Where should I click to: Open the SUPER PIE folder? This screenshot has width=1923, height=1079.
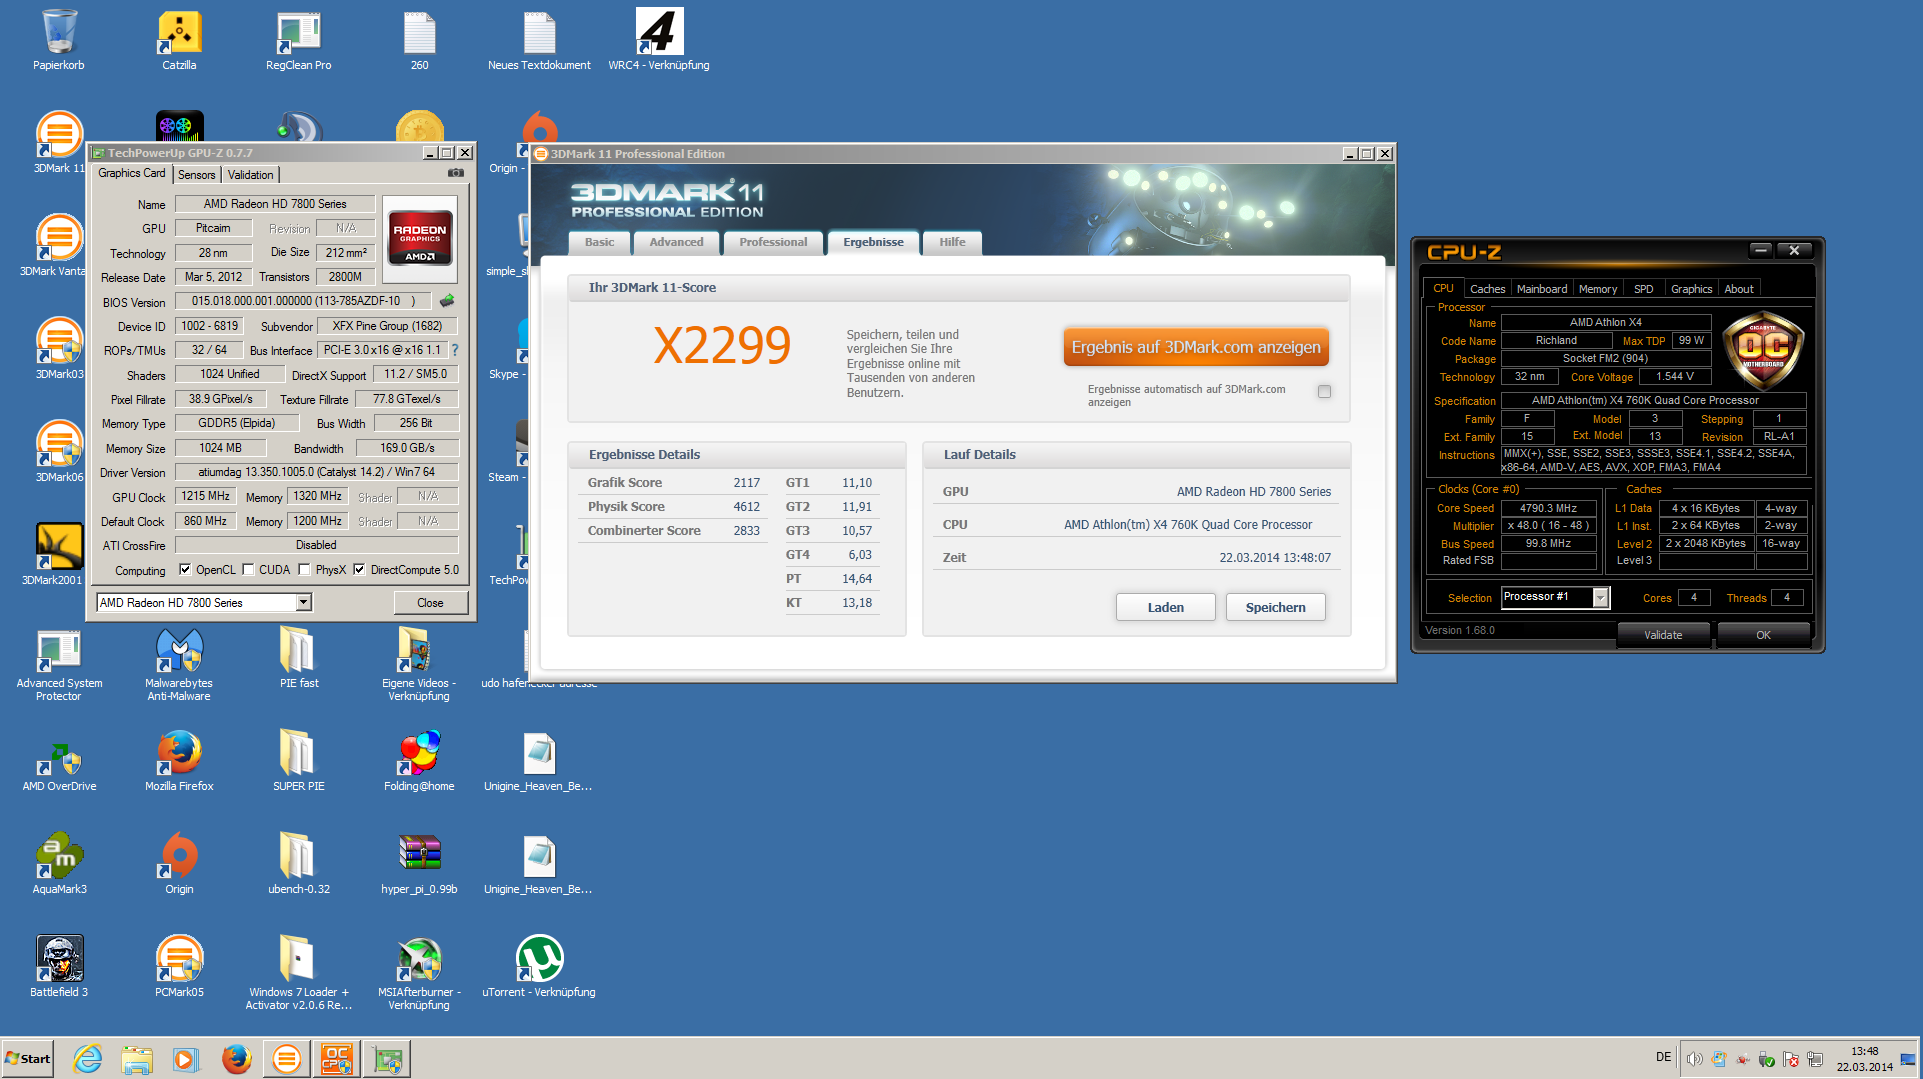298,760
